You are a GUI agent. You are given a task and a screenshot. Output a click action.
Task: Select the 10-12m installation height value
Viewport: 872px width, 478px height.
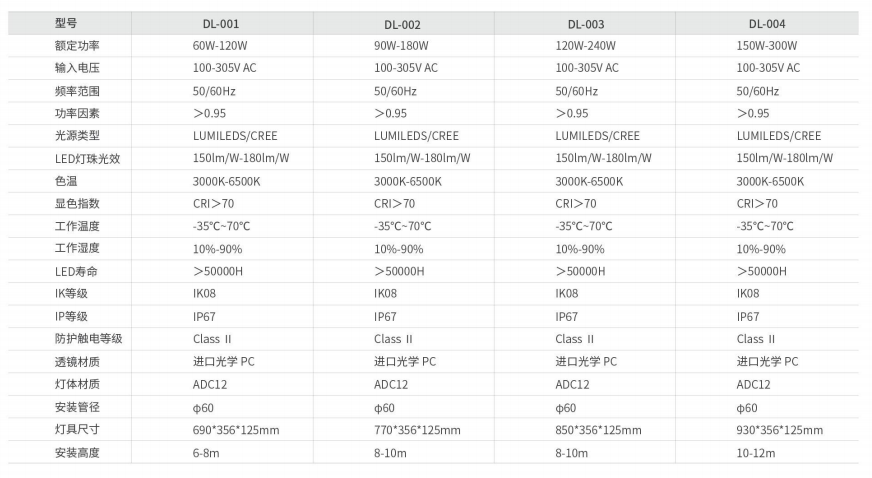pos(756,453)
